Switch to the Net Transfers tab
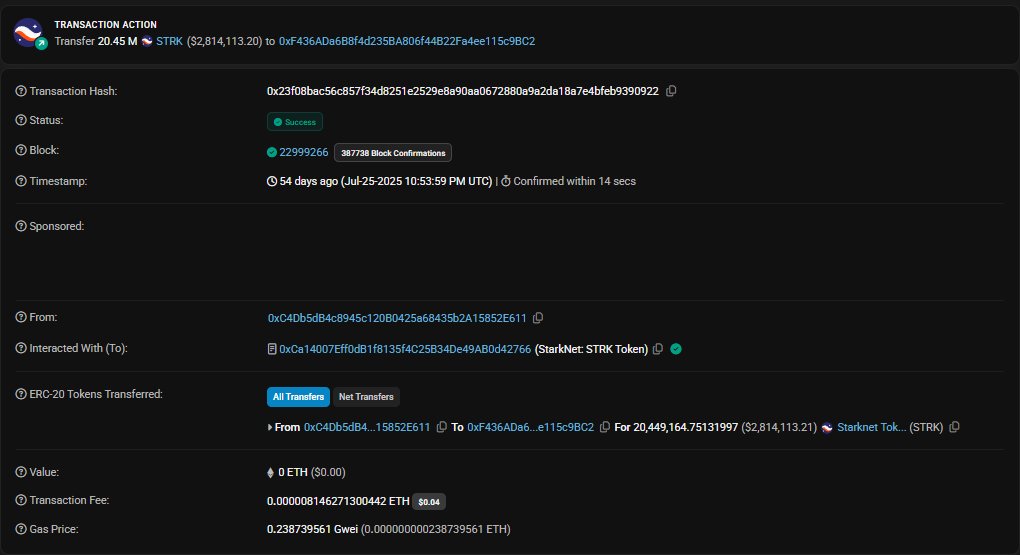This screenshot has height=555, width=1020. 366,397
